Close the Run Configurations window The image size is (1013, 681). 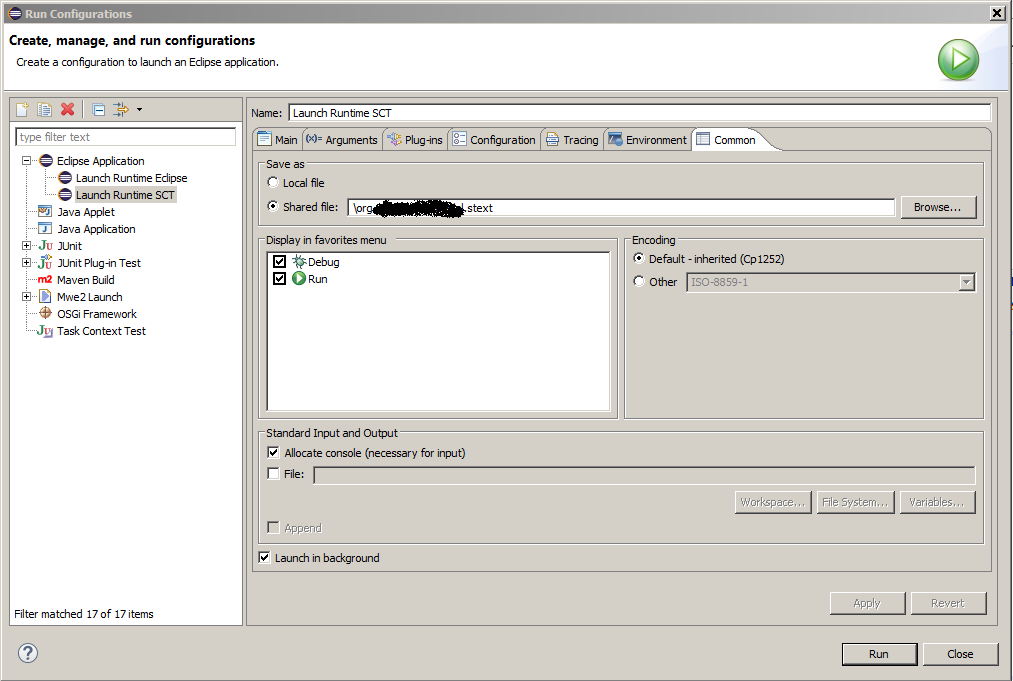997,13
